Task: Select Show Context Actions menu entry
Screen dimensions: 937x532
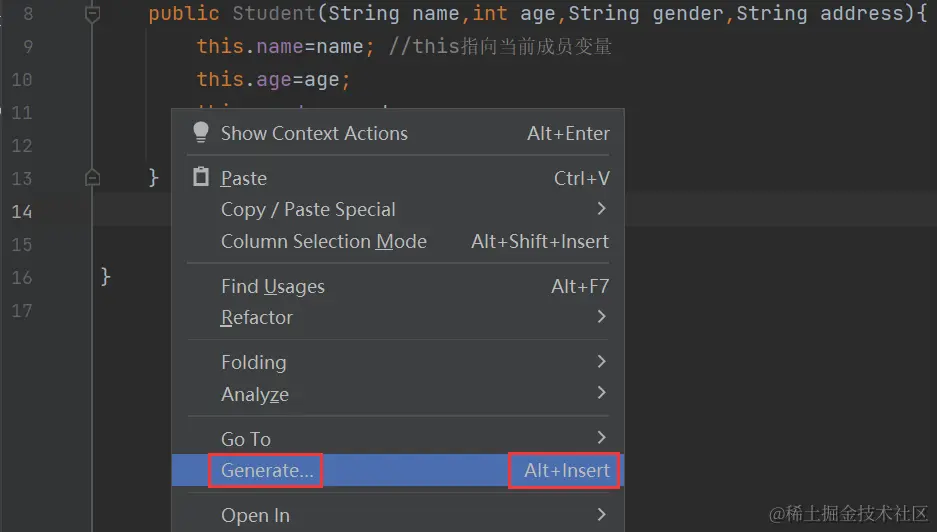Action: [314, 133]
